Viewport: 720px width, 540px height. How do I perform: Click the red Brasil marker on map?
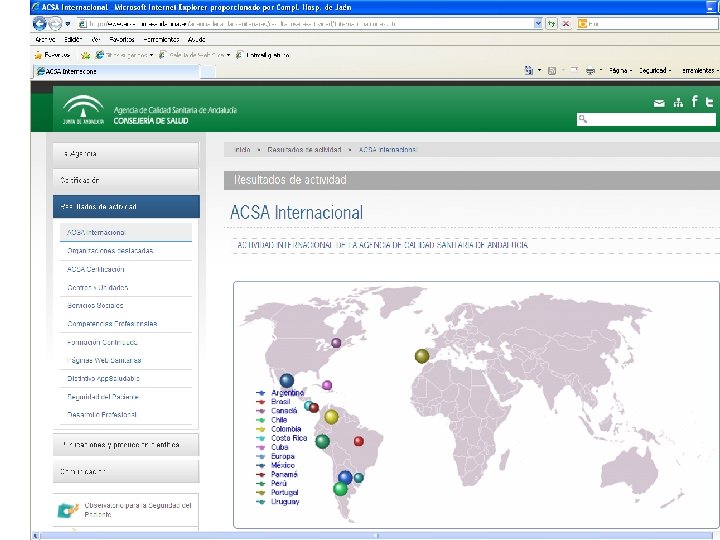click(359, 441)
